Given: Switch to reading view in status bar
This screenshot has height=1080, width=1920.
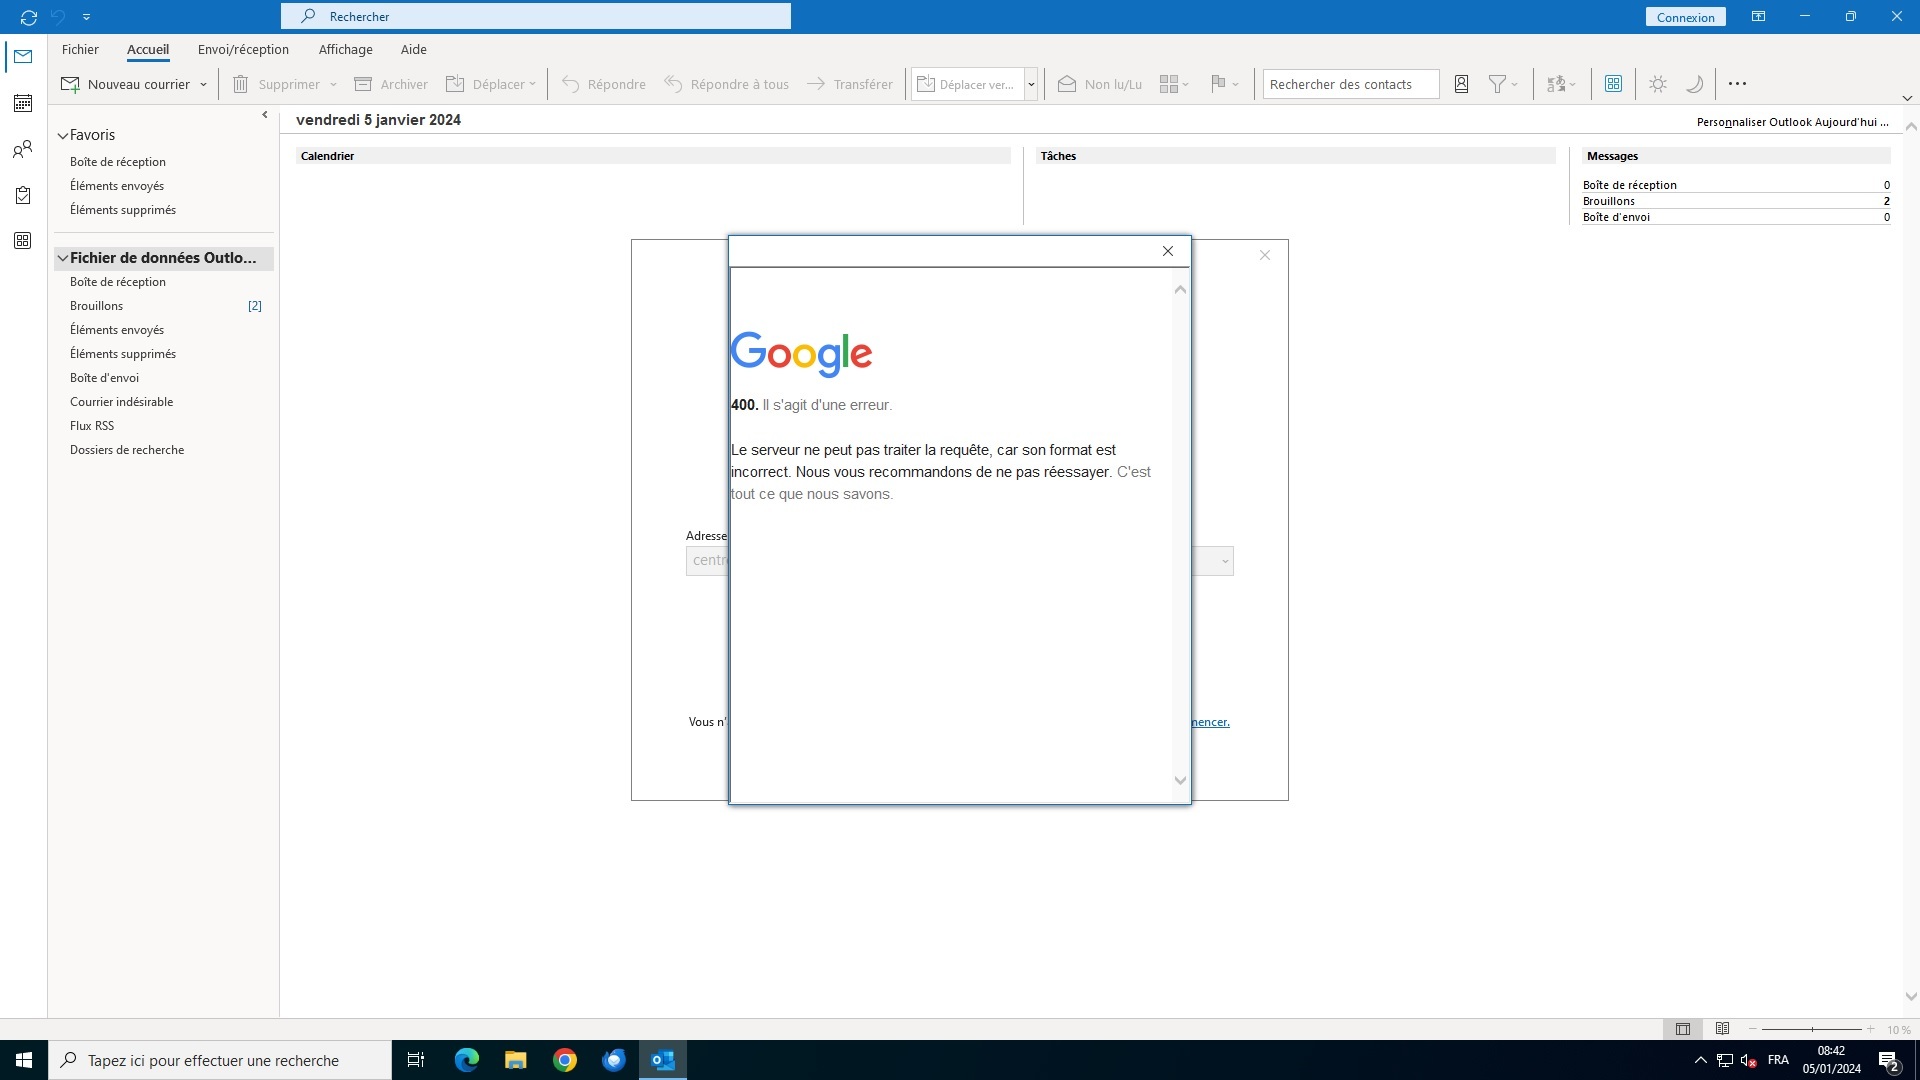Looking at the screenshot, I should point(1722,1029).
